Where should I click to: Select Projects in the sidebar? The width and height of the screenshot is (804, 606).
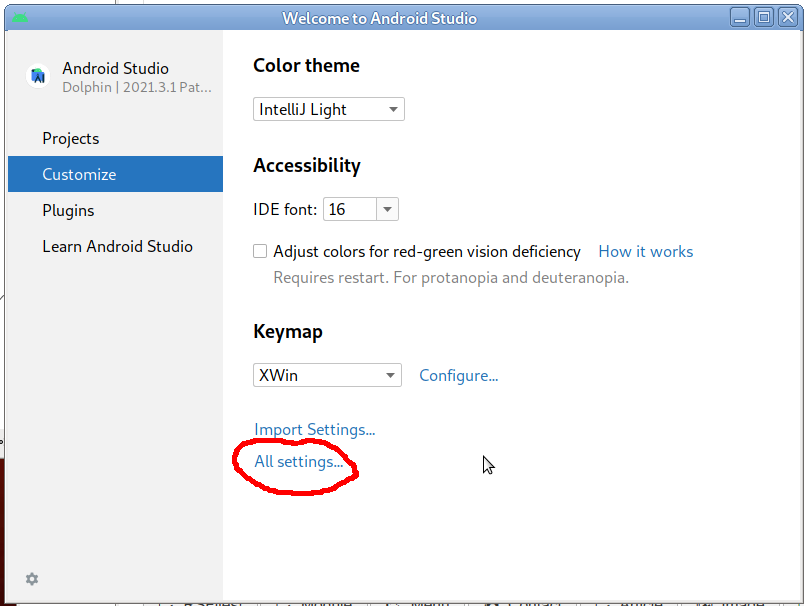[71, 138]
